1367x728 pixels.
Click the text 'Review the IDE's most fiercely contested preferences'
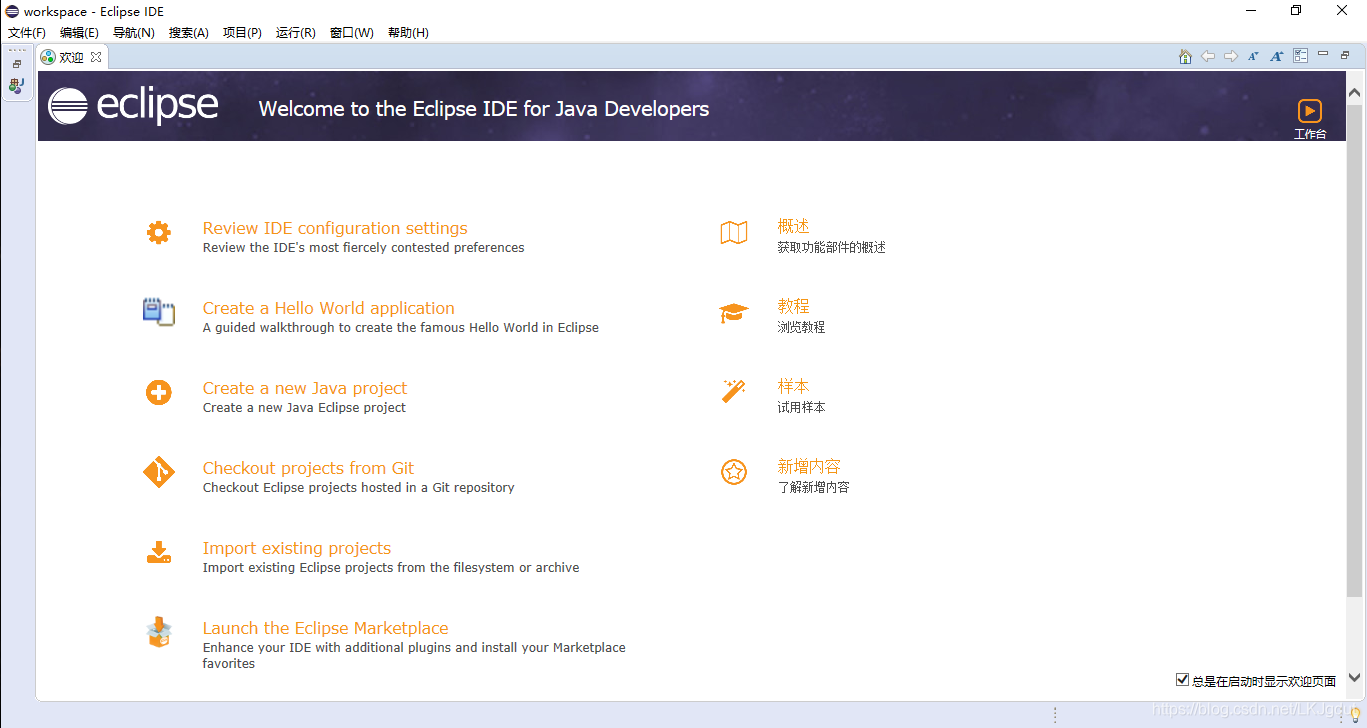363,248
